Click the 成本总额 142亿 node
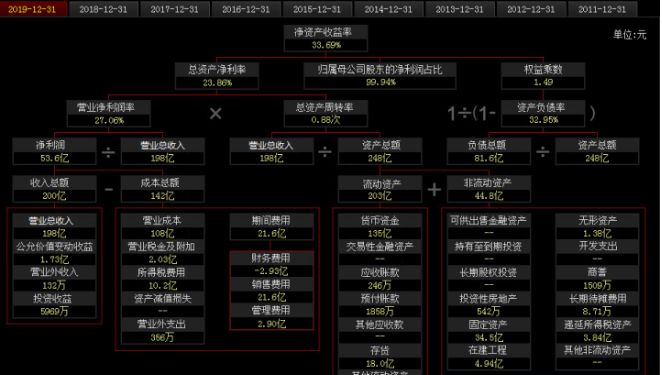 pyautogui.click(x=163, y=189)
